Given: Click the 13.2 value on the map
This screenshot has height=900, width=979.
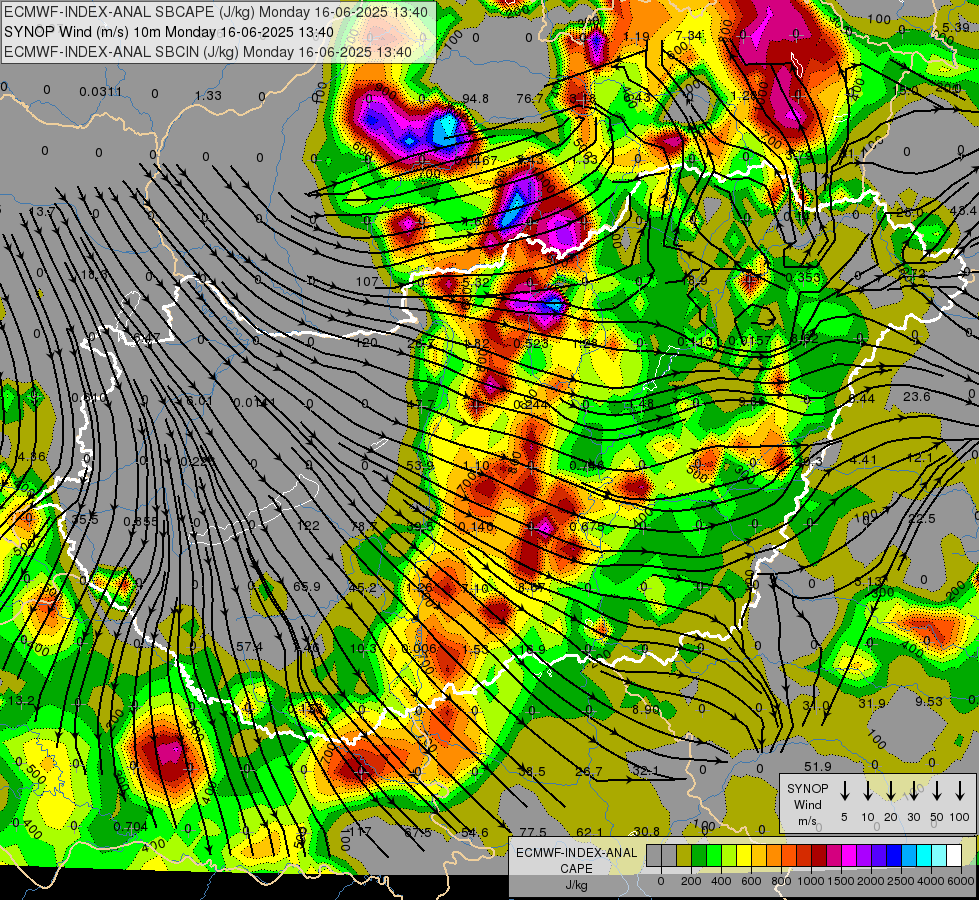Looking at the screenshot, I should pos(21,701).
